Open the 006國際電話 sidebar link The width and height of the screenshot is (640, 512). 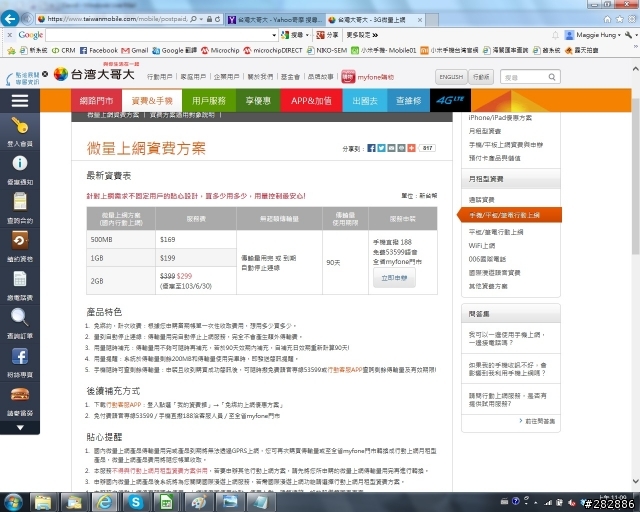pyautogui.click(x=487, y=259)
